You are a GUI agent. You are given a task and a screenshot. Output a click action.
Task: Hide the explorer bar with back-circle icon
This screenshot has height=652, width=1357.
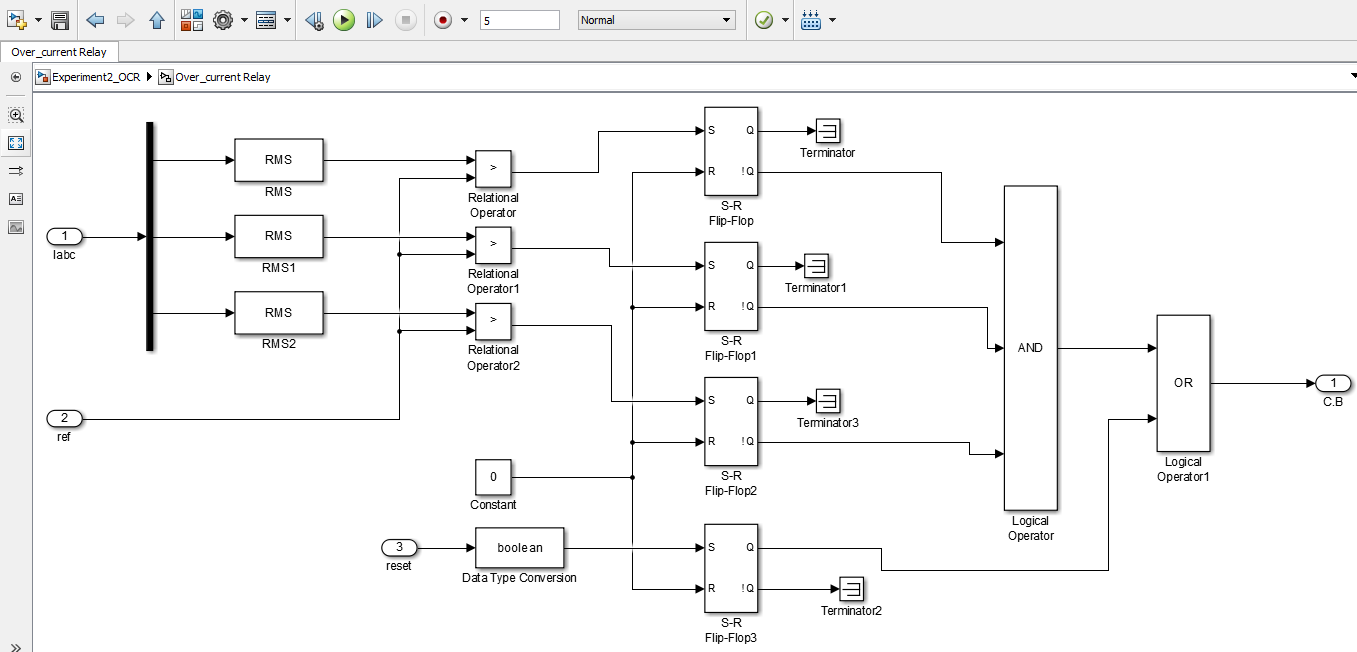tap(16, 77)
